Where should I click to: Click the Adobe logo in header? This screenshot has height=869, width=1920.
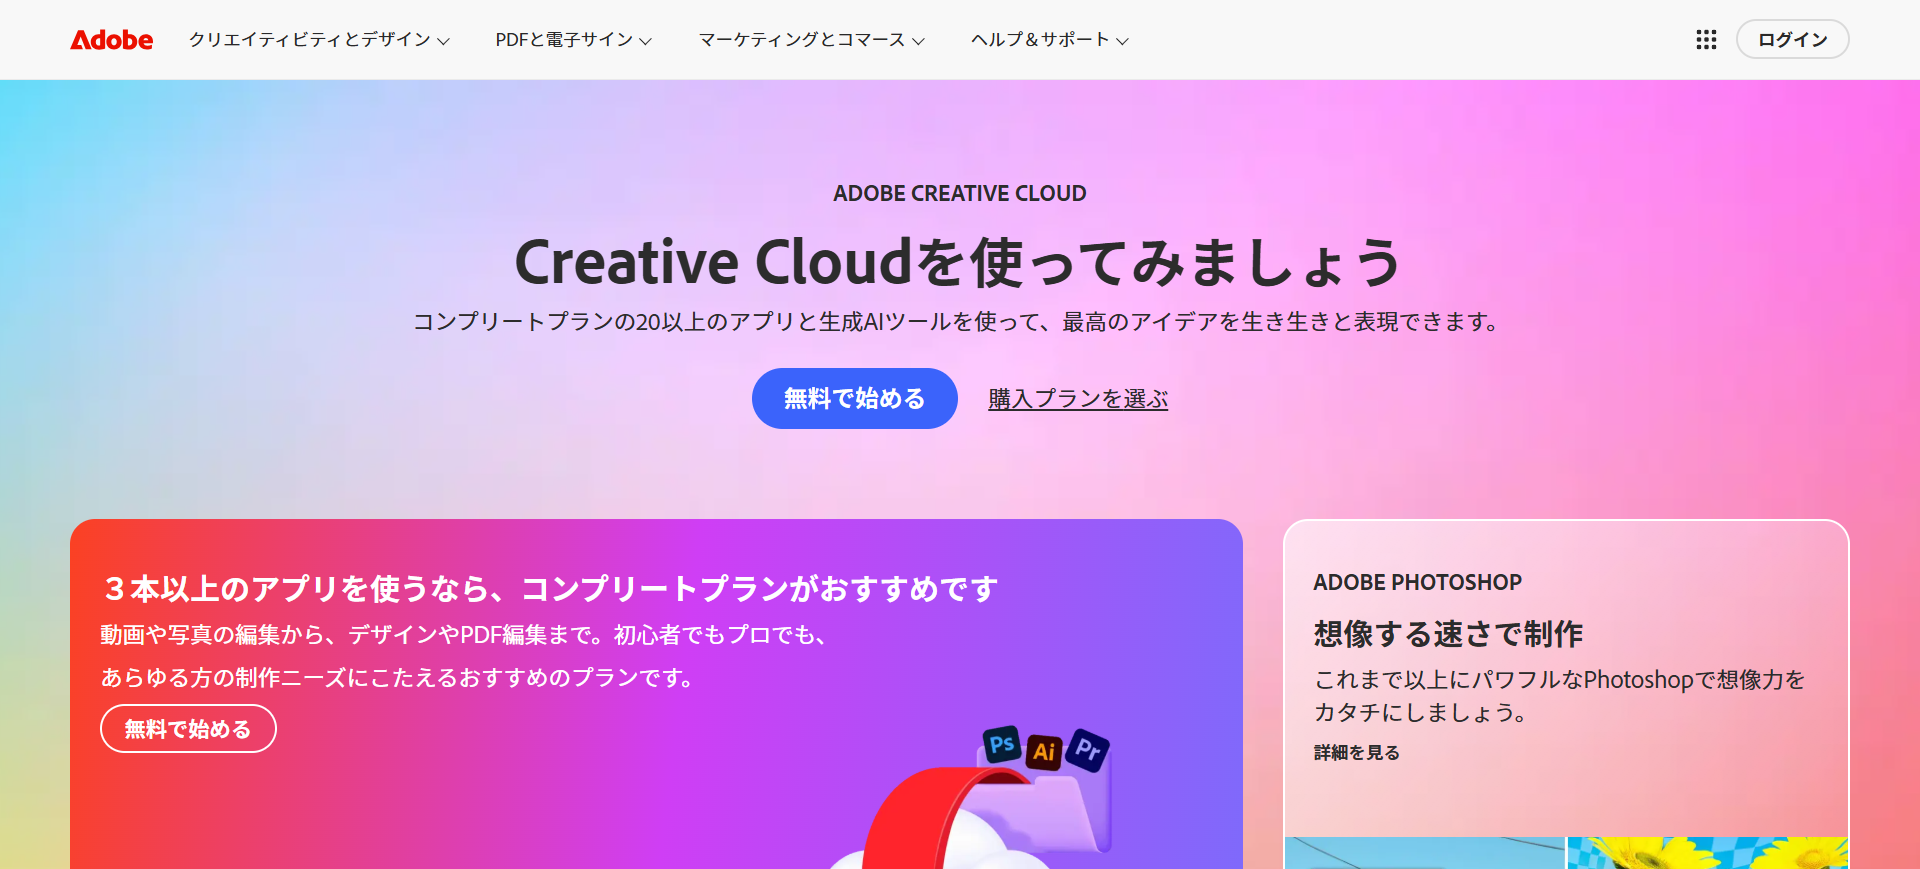111,40
